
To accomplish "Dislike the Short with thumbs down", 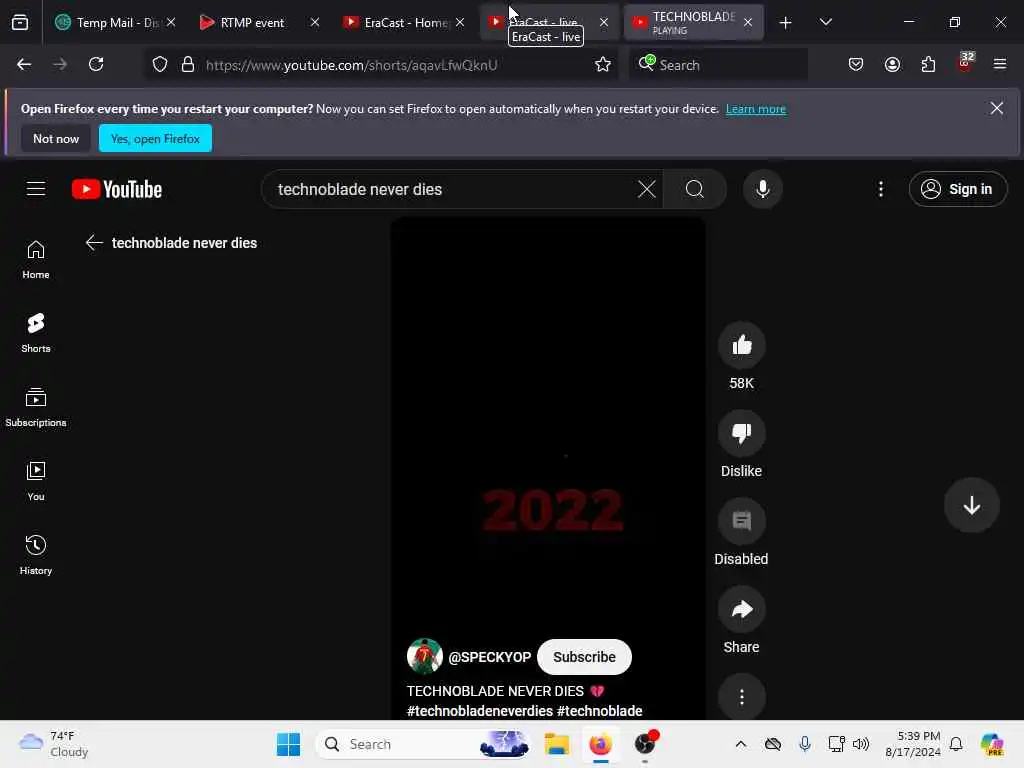I will (x=741, y=433).
